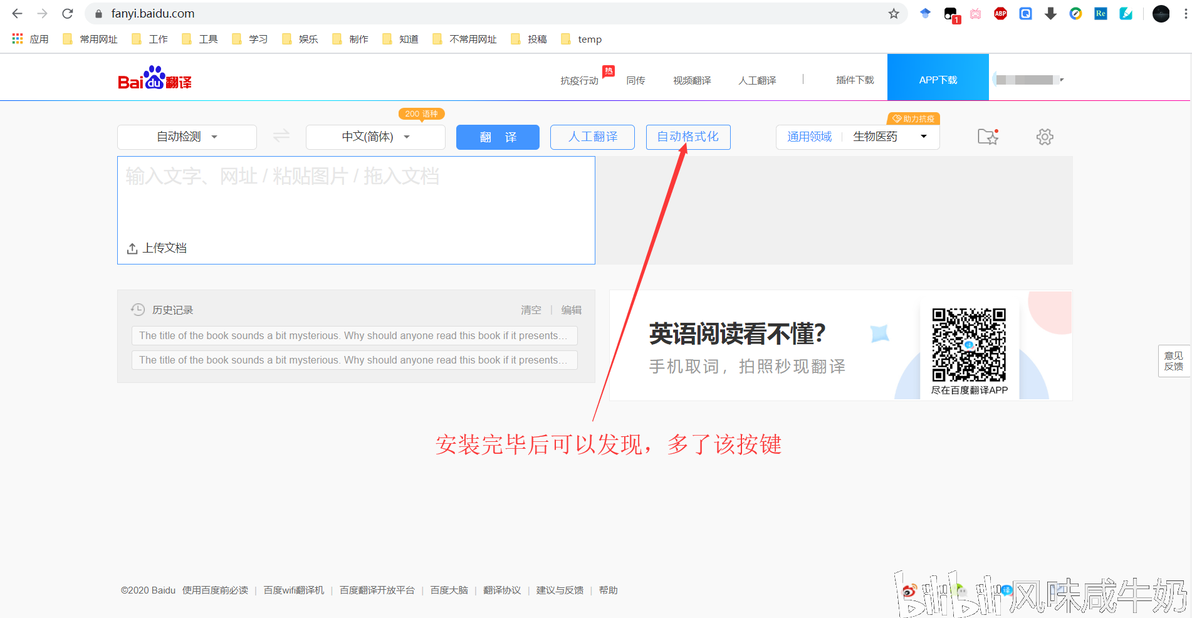Expand the 生物医药 domain dropdown

889,137
